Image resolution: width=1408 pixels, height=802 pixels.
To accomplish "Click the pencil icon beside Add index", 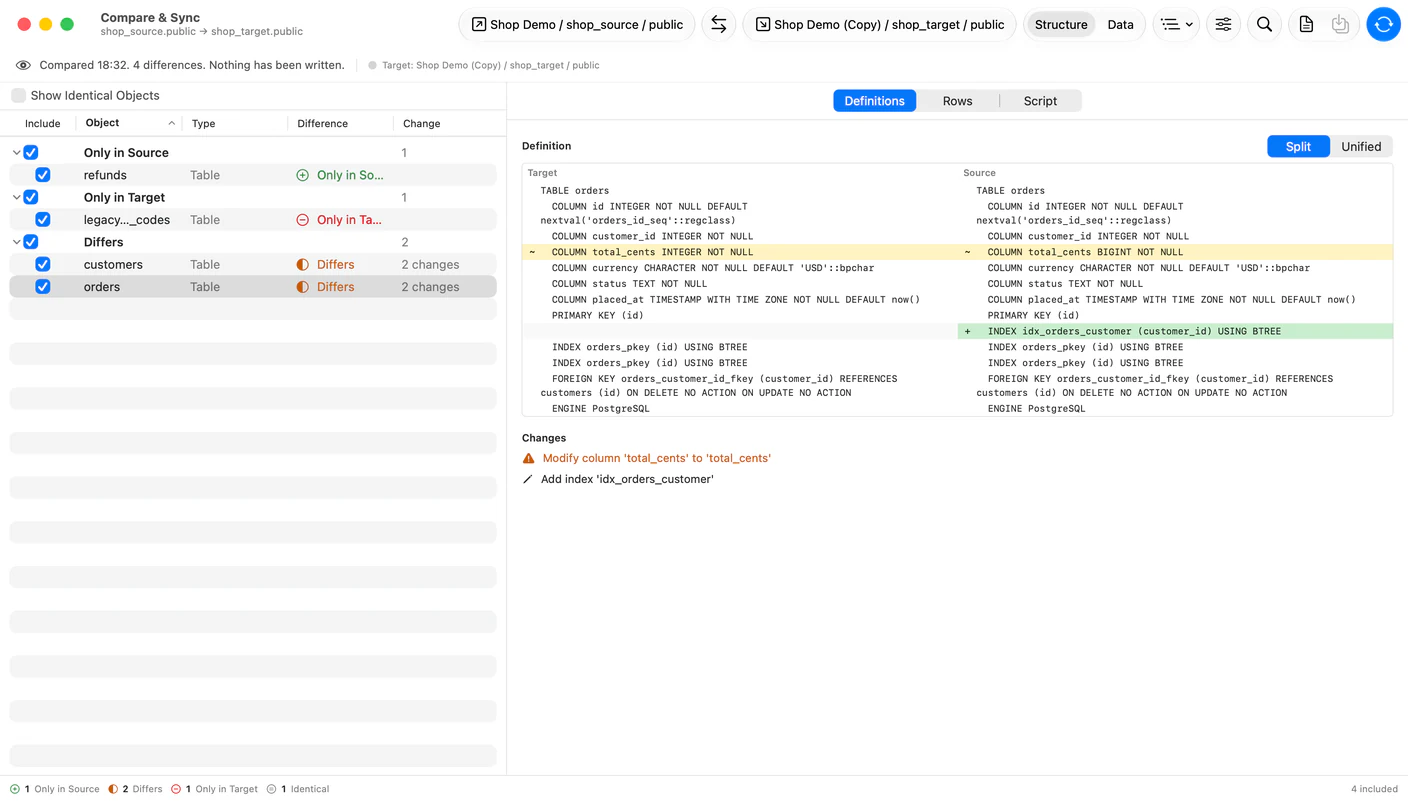I will click(528, 479).
